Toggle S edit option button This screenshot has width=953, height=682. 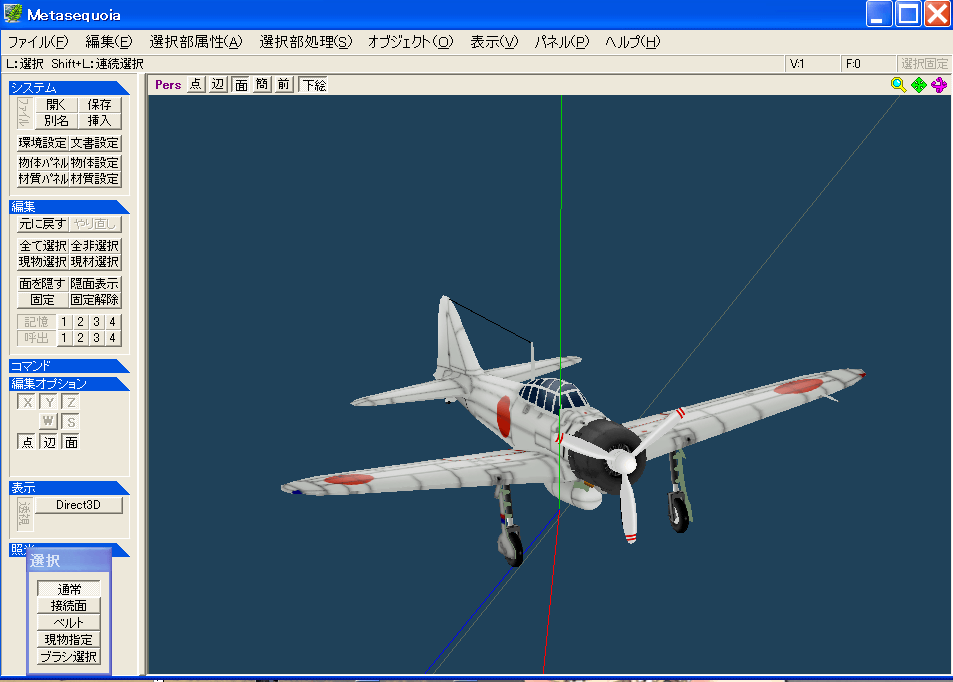click(x=71, y=421)
